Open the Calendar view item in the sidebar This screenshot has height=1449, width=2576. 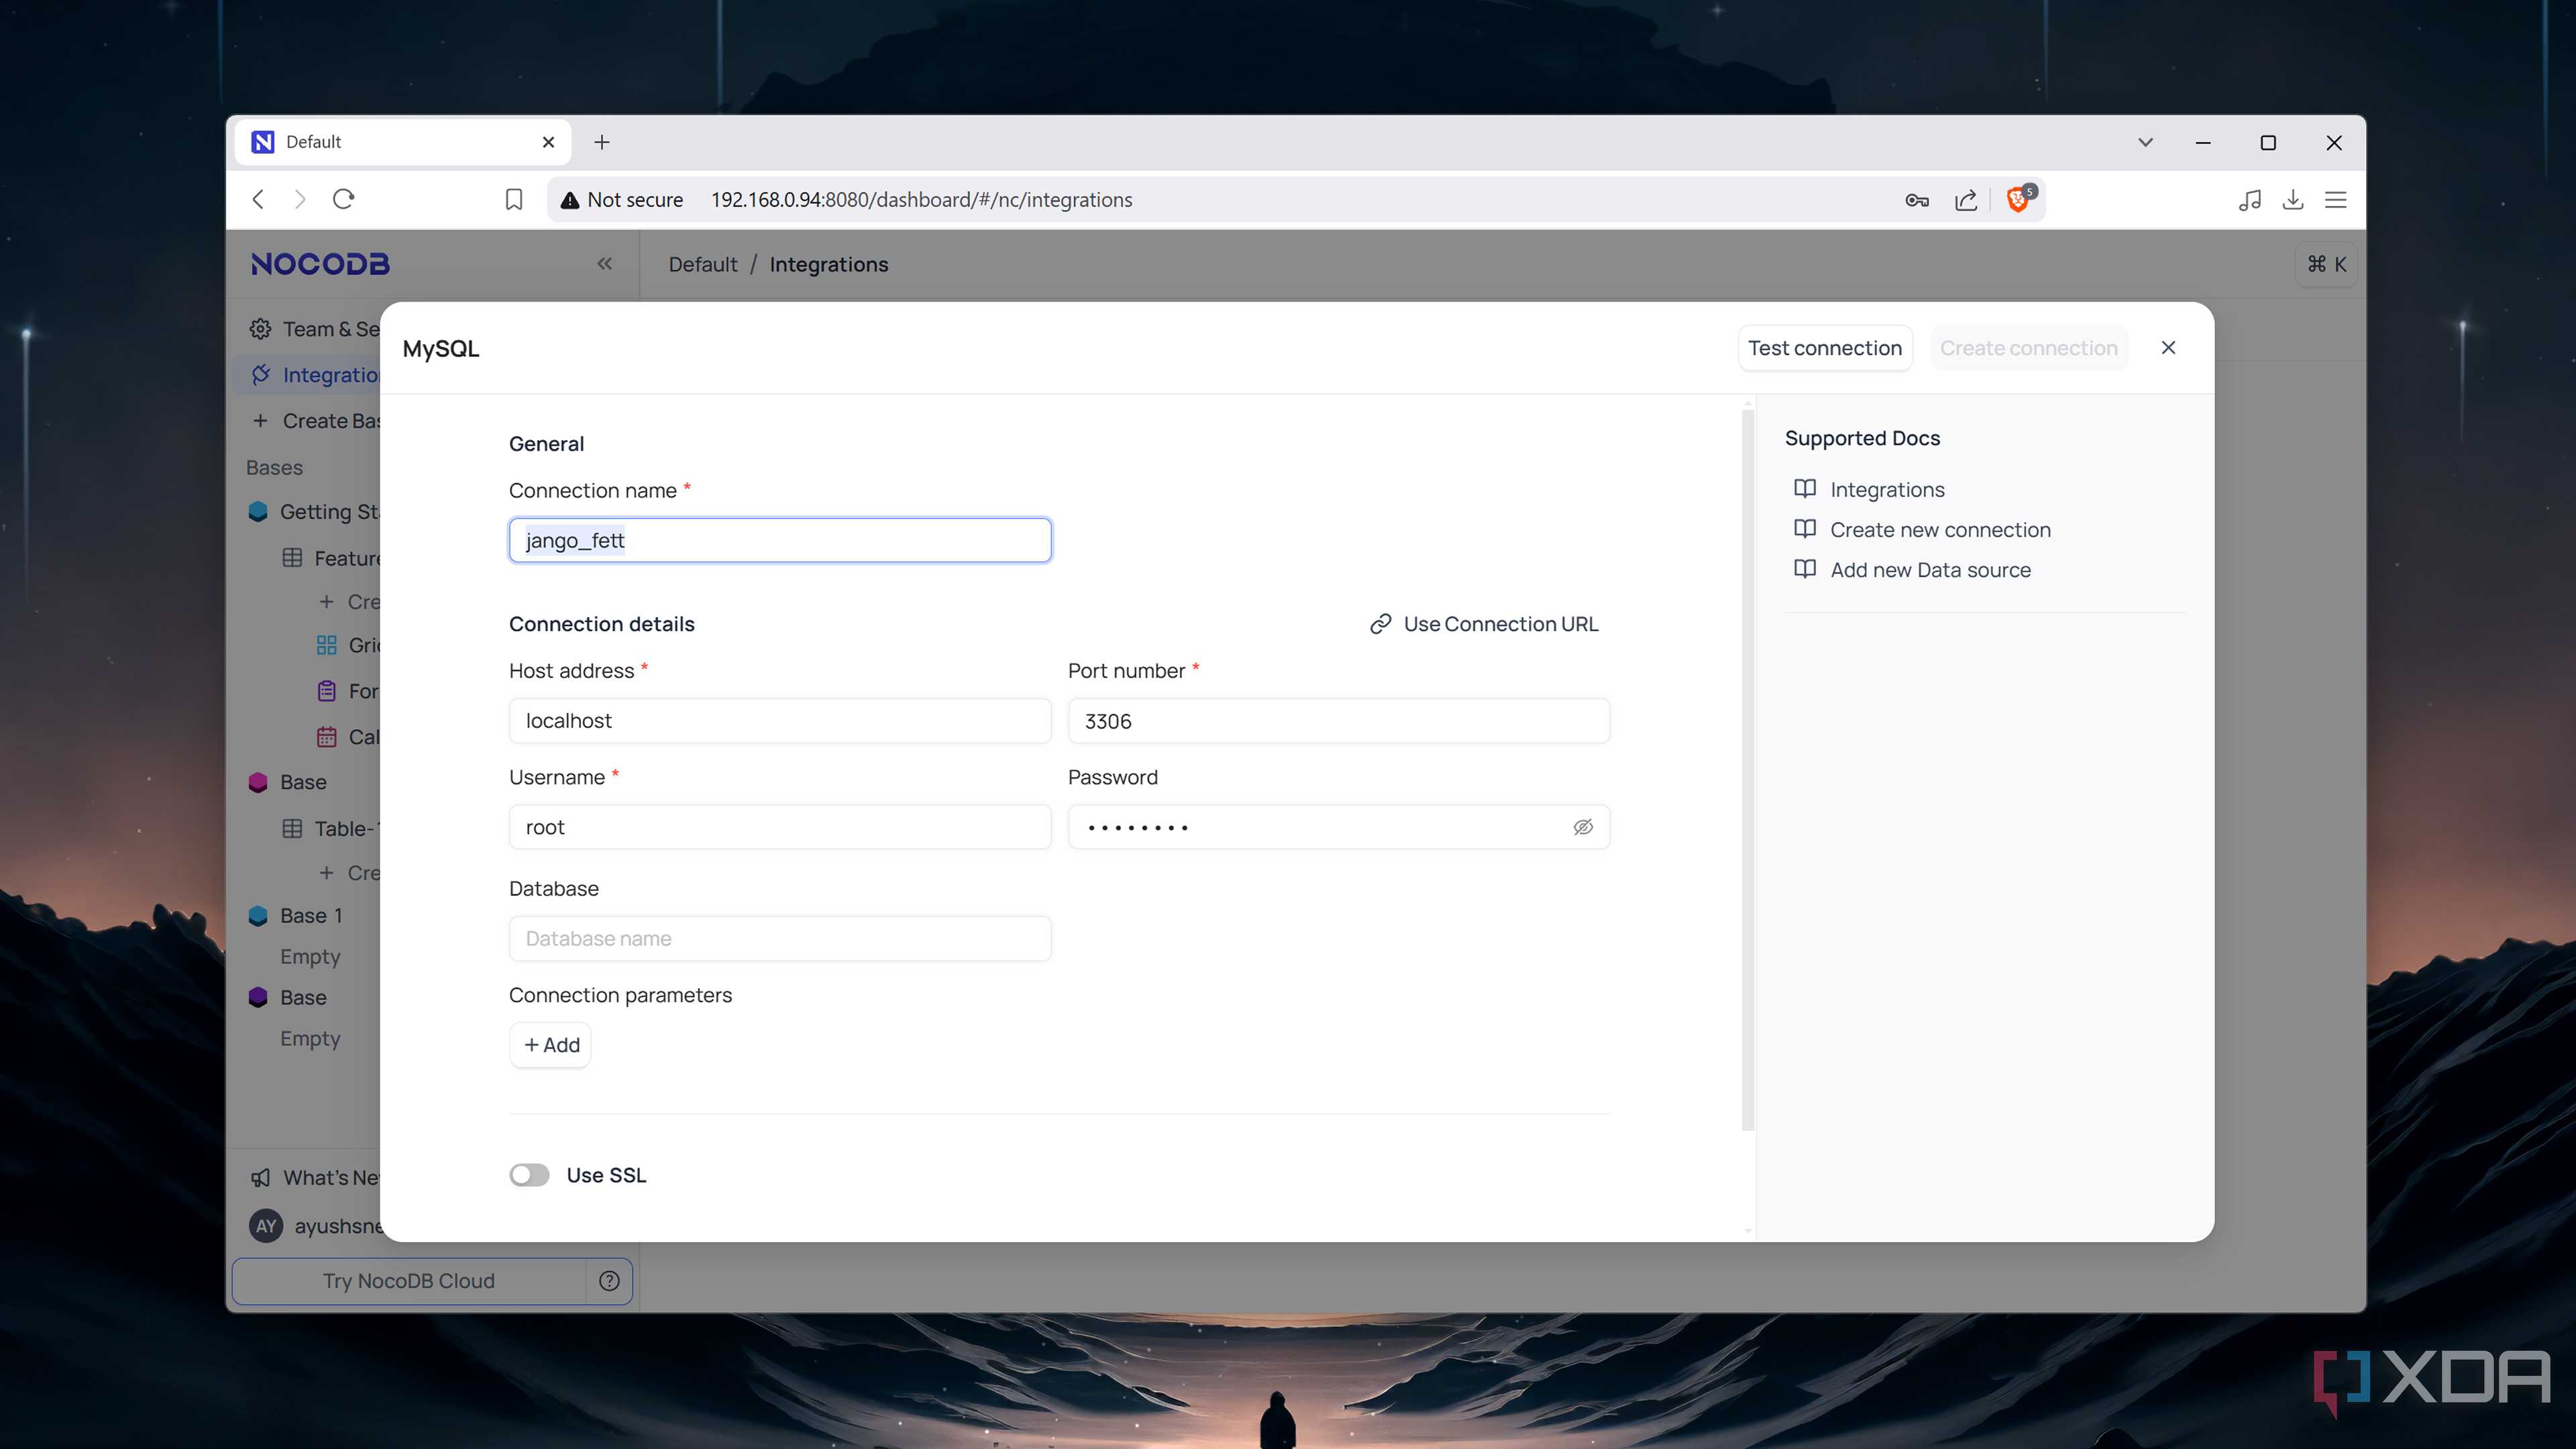click(x=347, y=737)
